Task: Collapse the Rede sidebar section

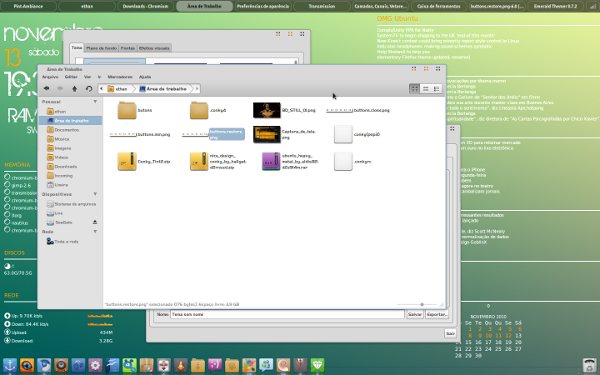Action: pos(95,232)
